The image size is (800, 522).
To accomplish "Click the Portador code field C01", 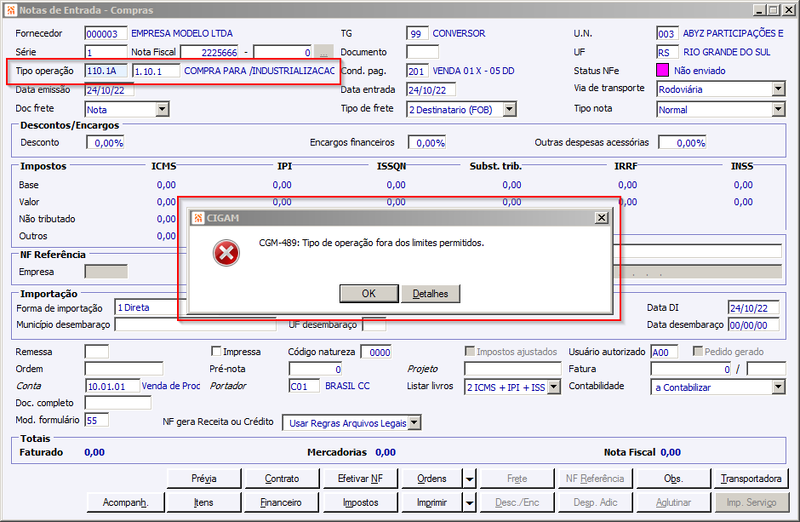I will (304, 386).
